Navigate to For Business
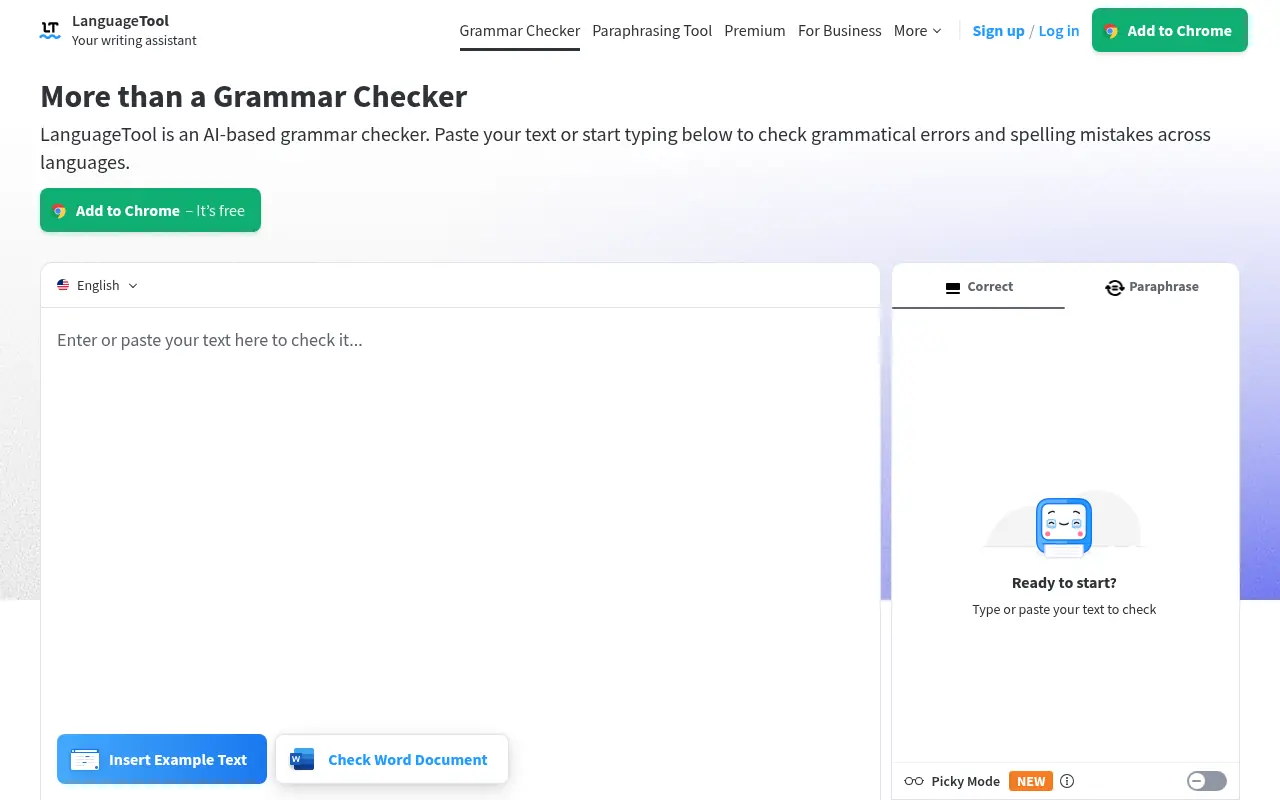1280x800 pixels. click(x=839, y=31)
